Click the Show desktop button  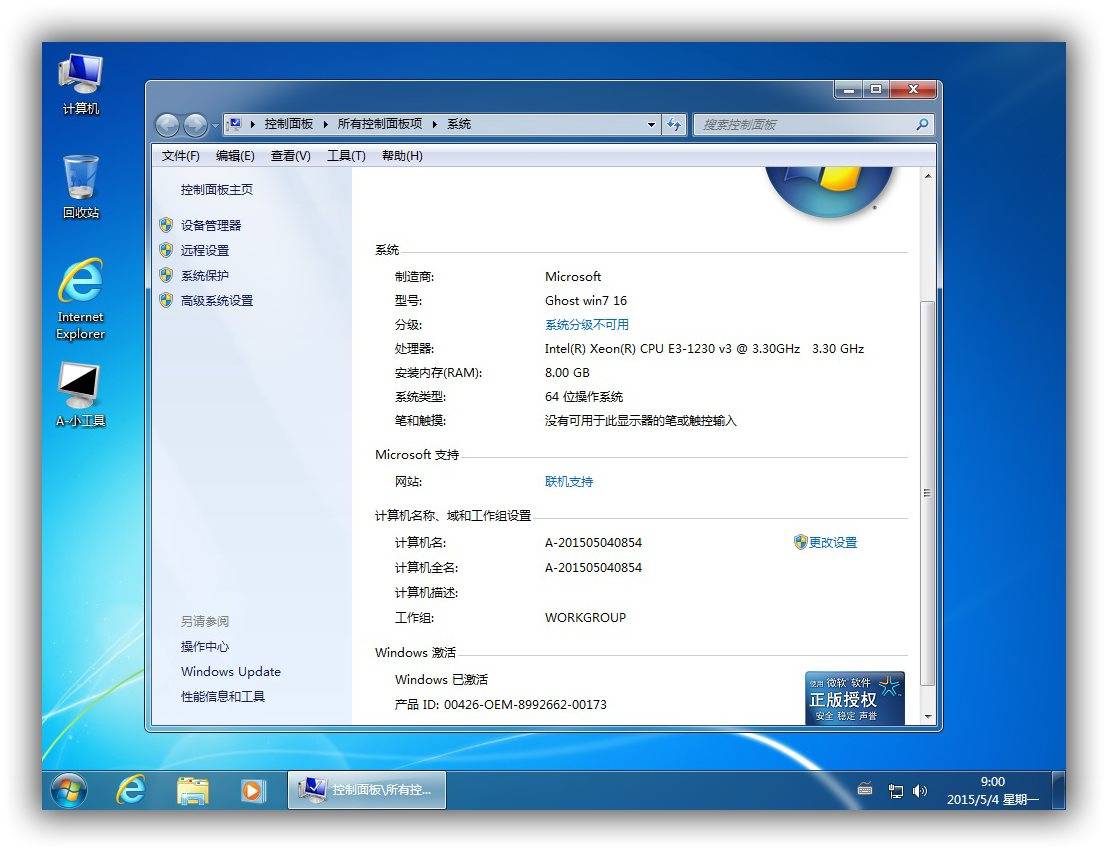click(1058, 790)
